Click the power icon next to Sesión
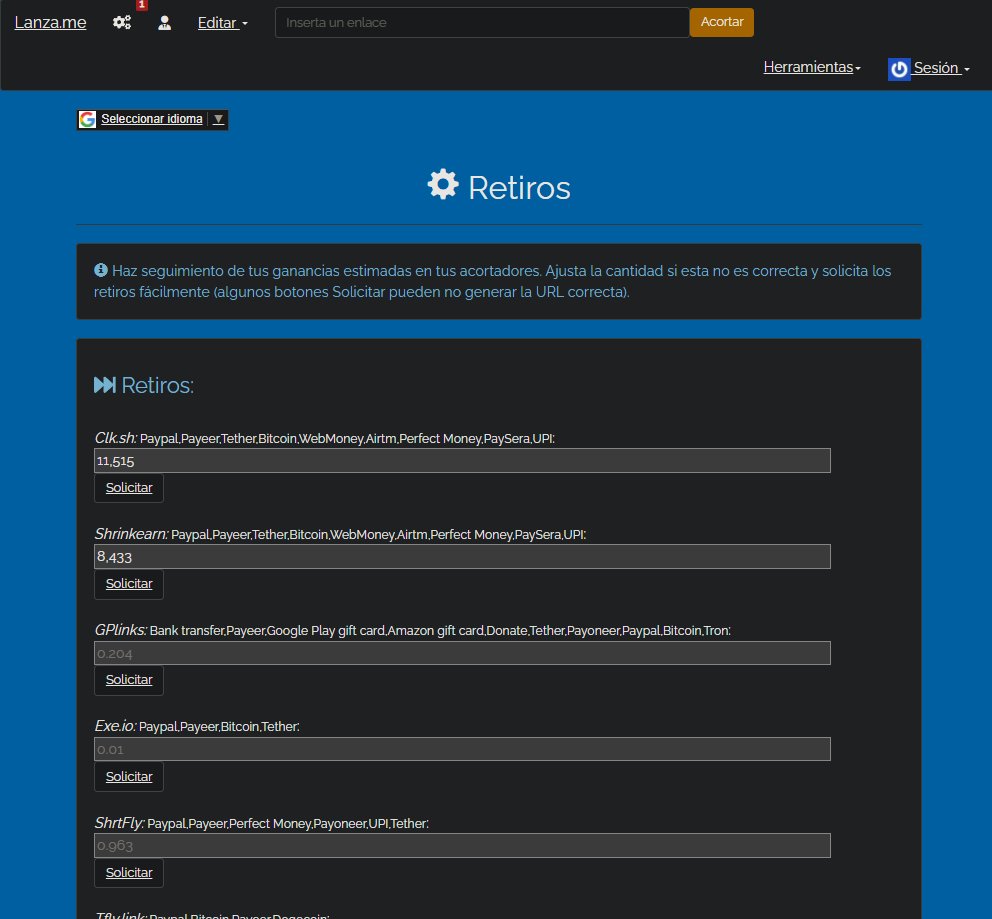The height and width of the screenshot is (919, 992). (899, 68)
